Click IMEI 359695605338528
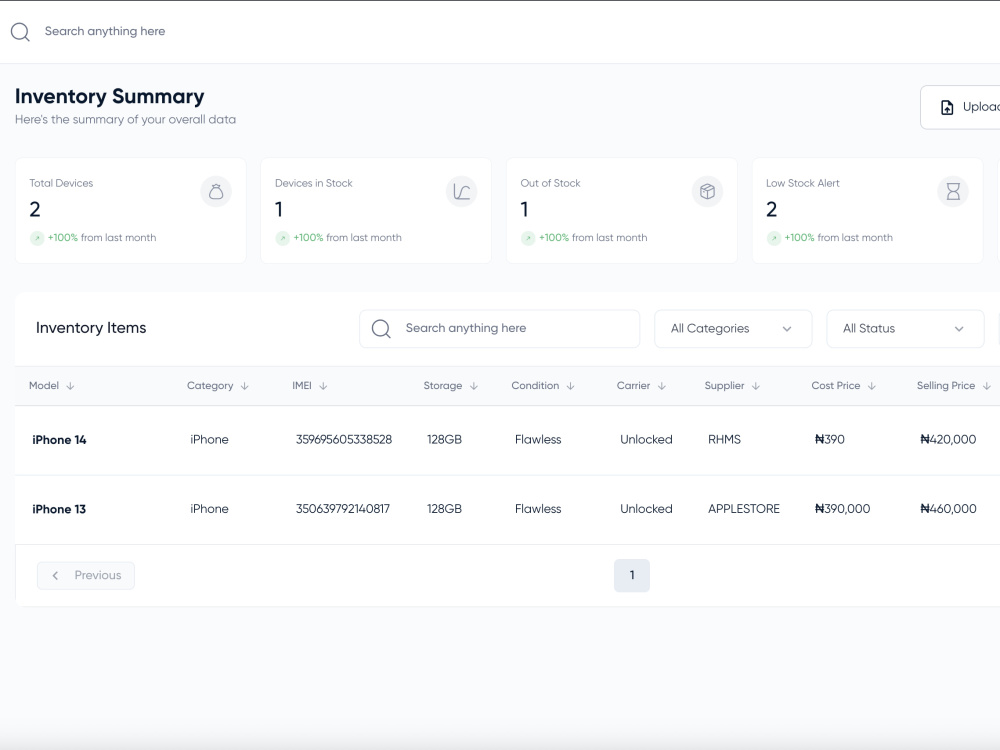This screenshot has width=1000, height=750. click(344, 440)
